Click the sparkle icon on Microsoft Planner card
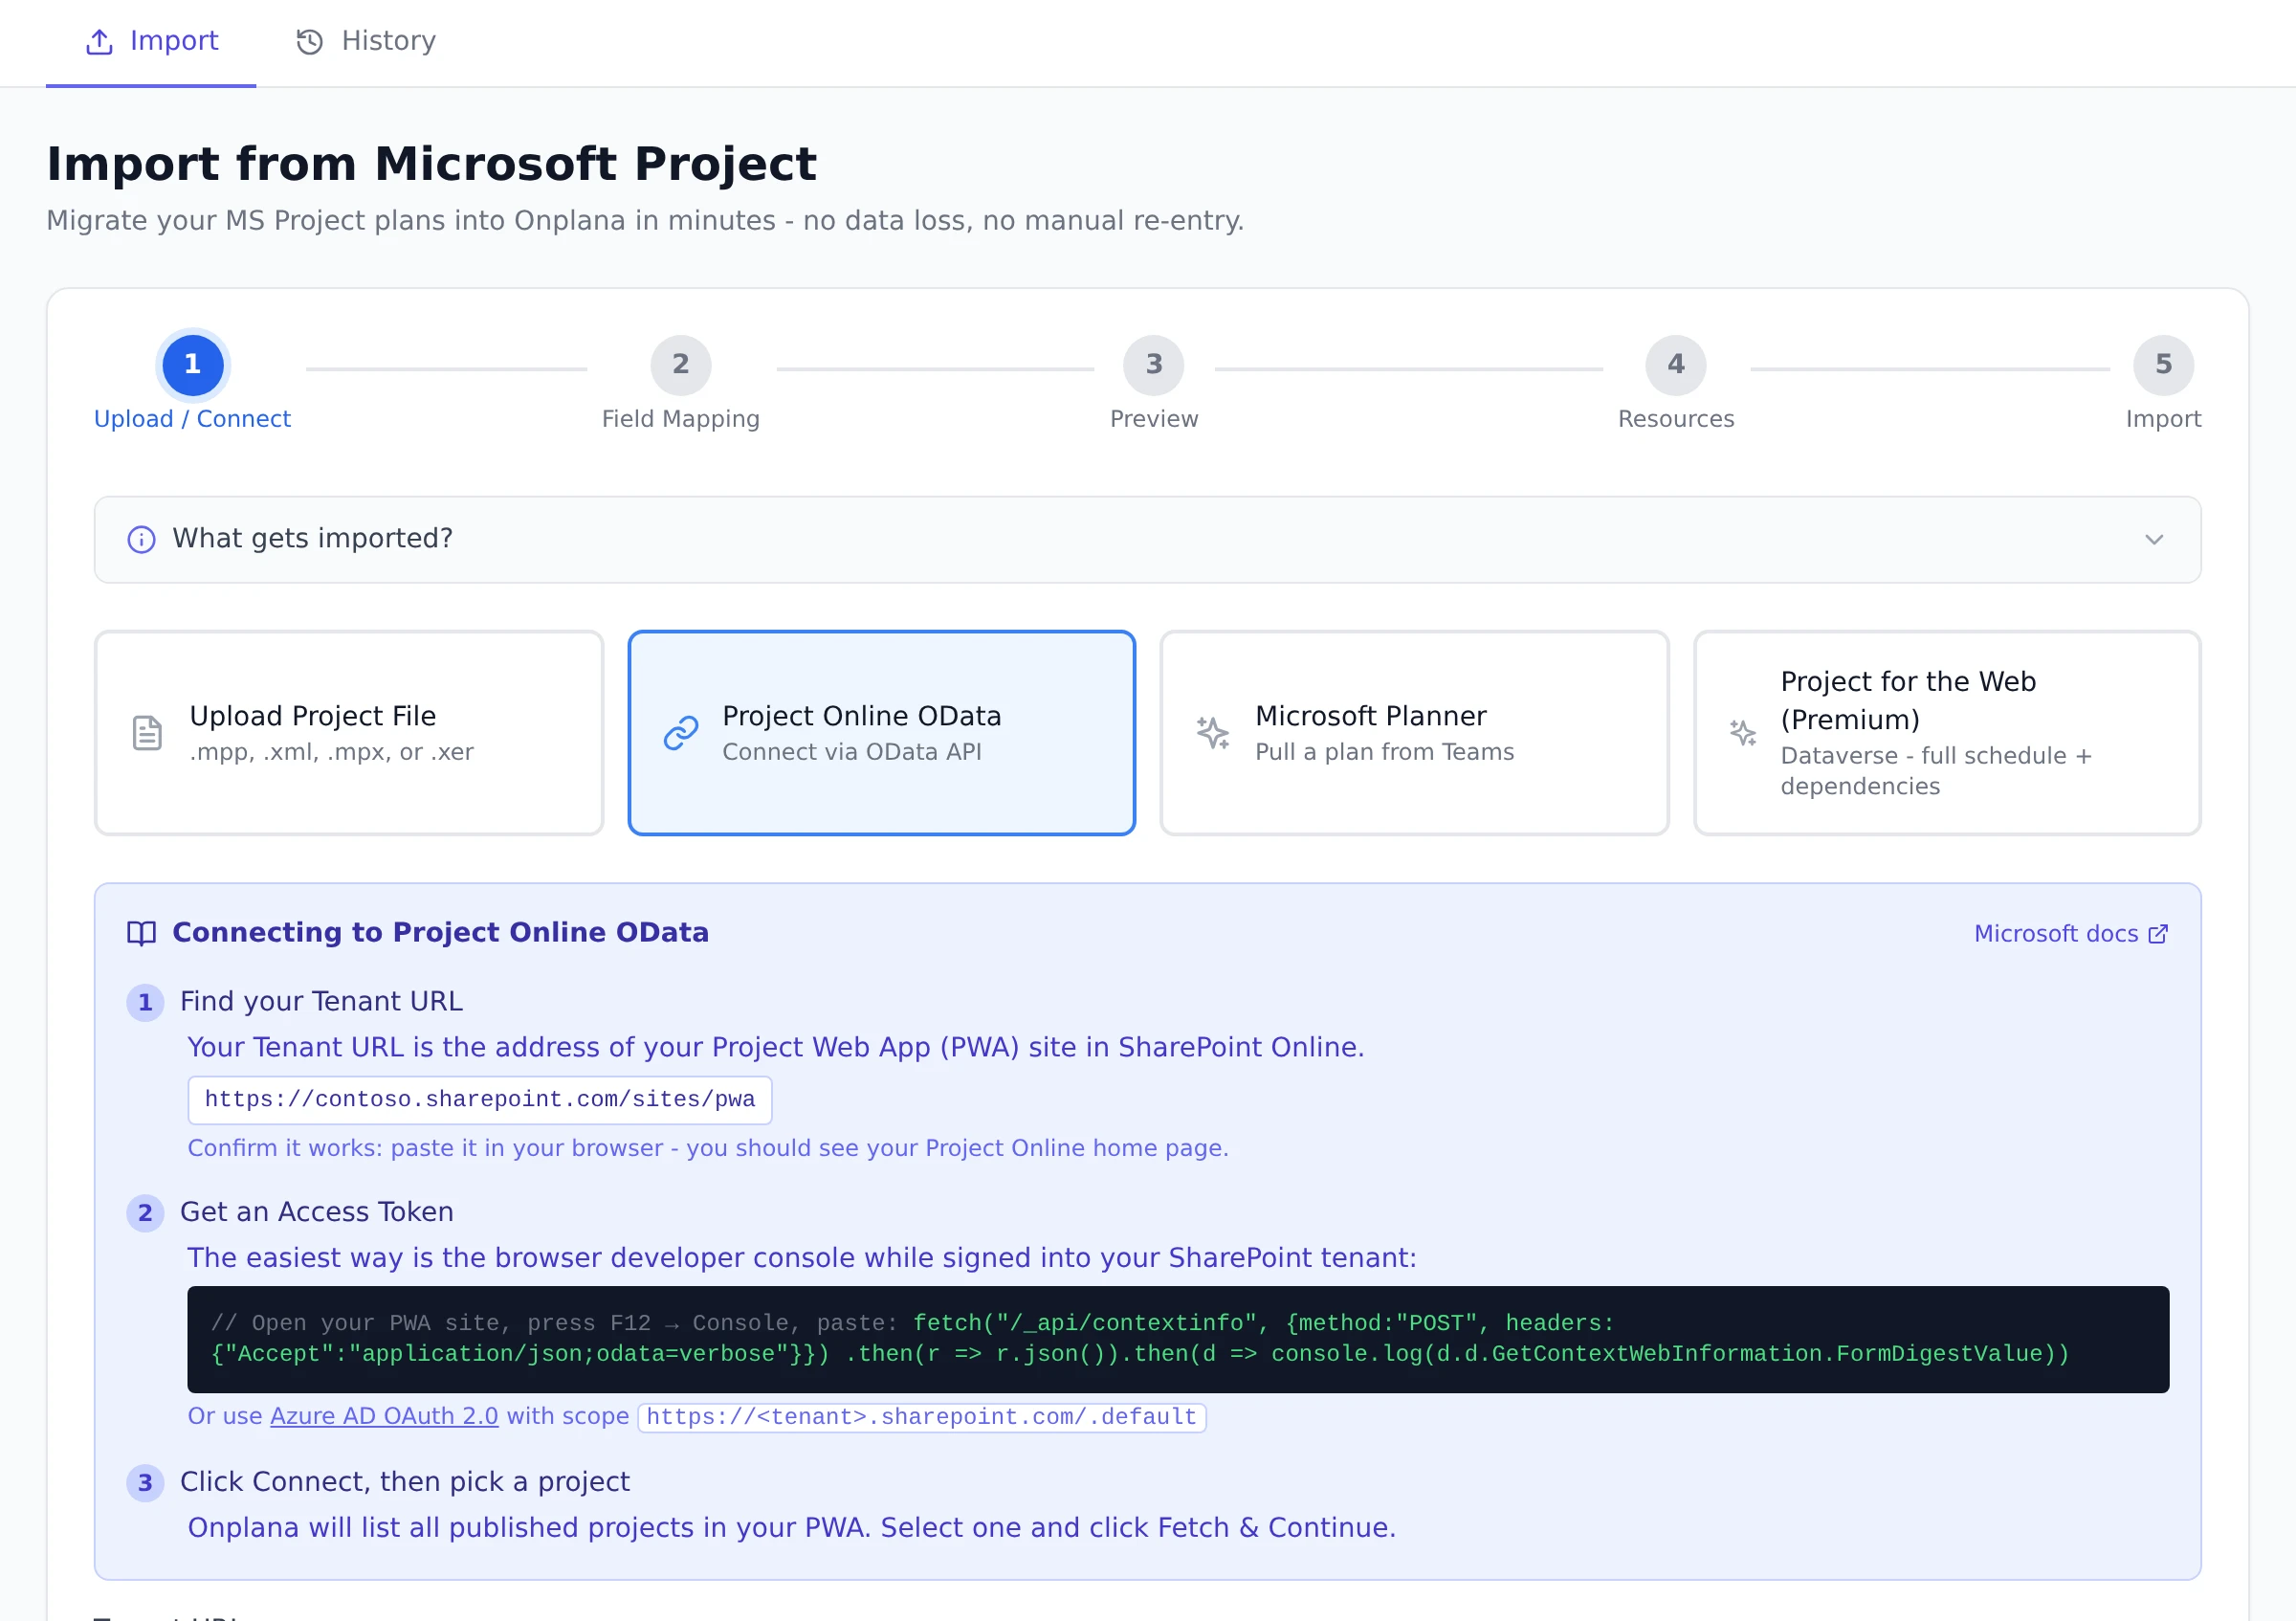The width and height of the screenshot is (2296, 1621). click(1213, 733)
